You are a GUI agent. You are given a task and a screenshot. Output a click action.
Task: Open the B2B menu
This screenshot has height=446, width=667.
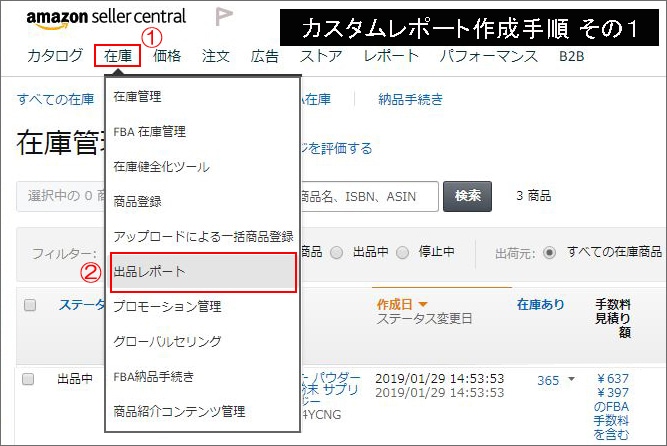coord(571,56)
